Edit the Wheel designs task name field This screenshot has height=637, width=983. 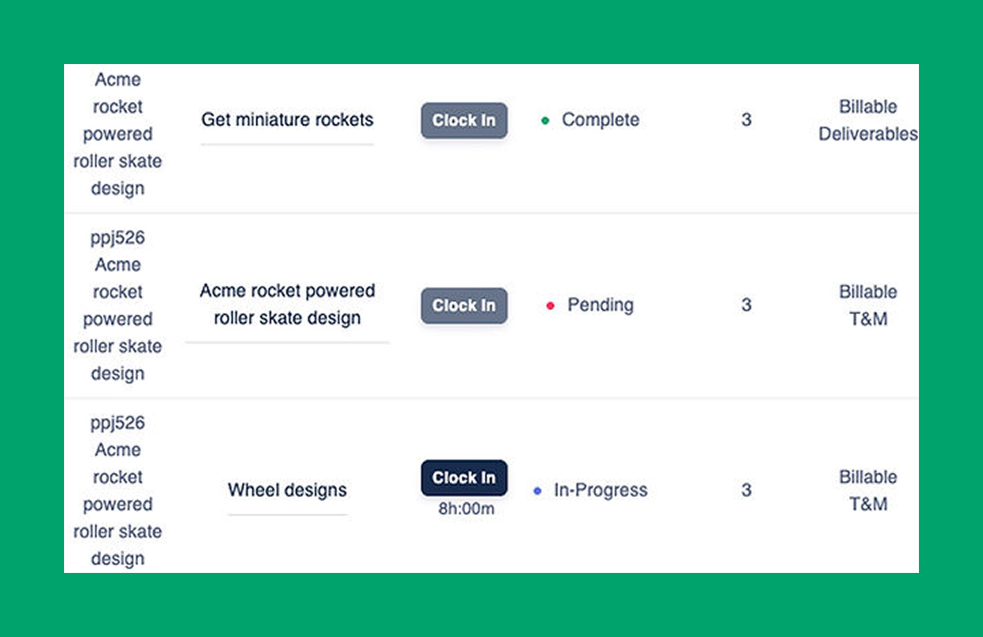coord(287,490)
